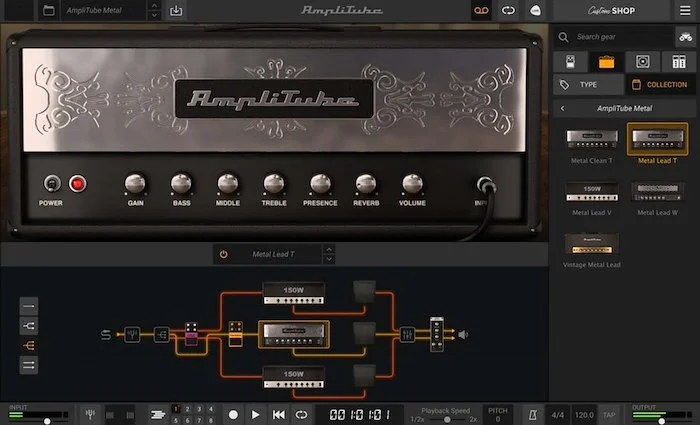Select the middle highlighted amp in chain
Screen dimensions: 700x425
[294, 334]
